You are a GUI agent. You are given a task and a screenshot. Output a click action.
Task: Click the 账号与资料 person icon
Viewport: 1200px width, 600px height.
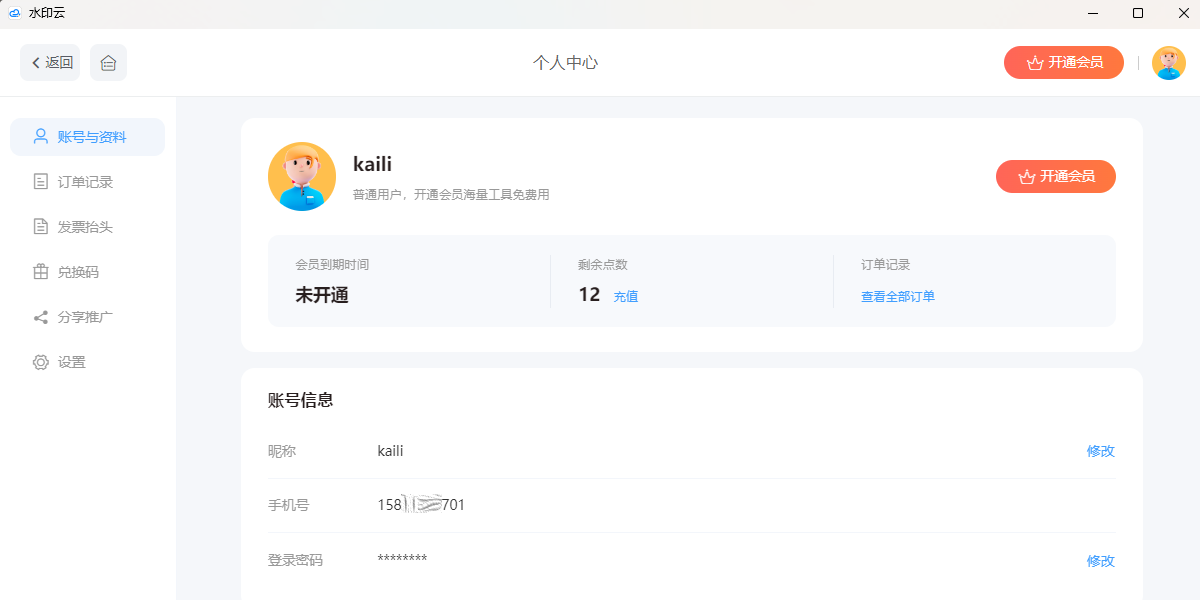(x=41, y=136)
